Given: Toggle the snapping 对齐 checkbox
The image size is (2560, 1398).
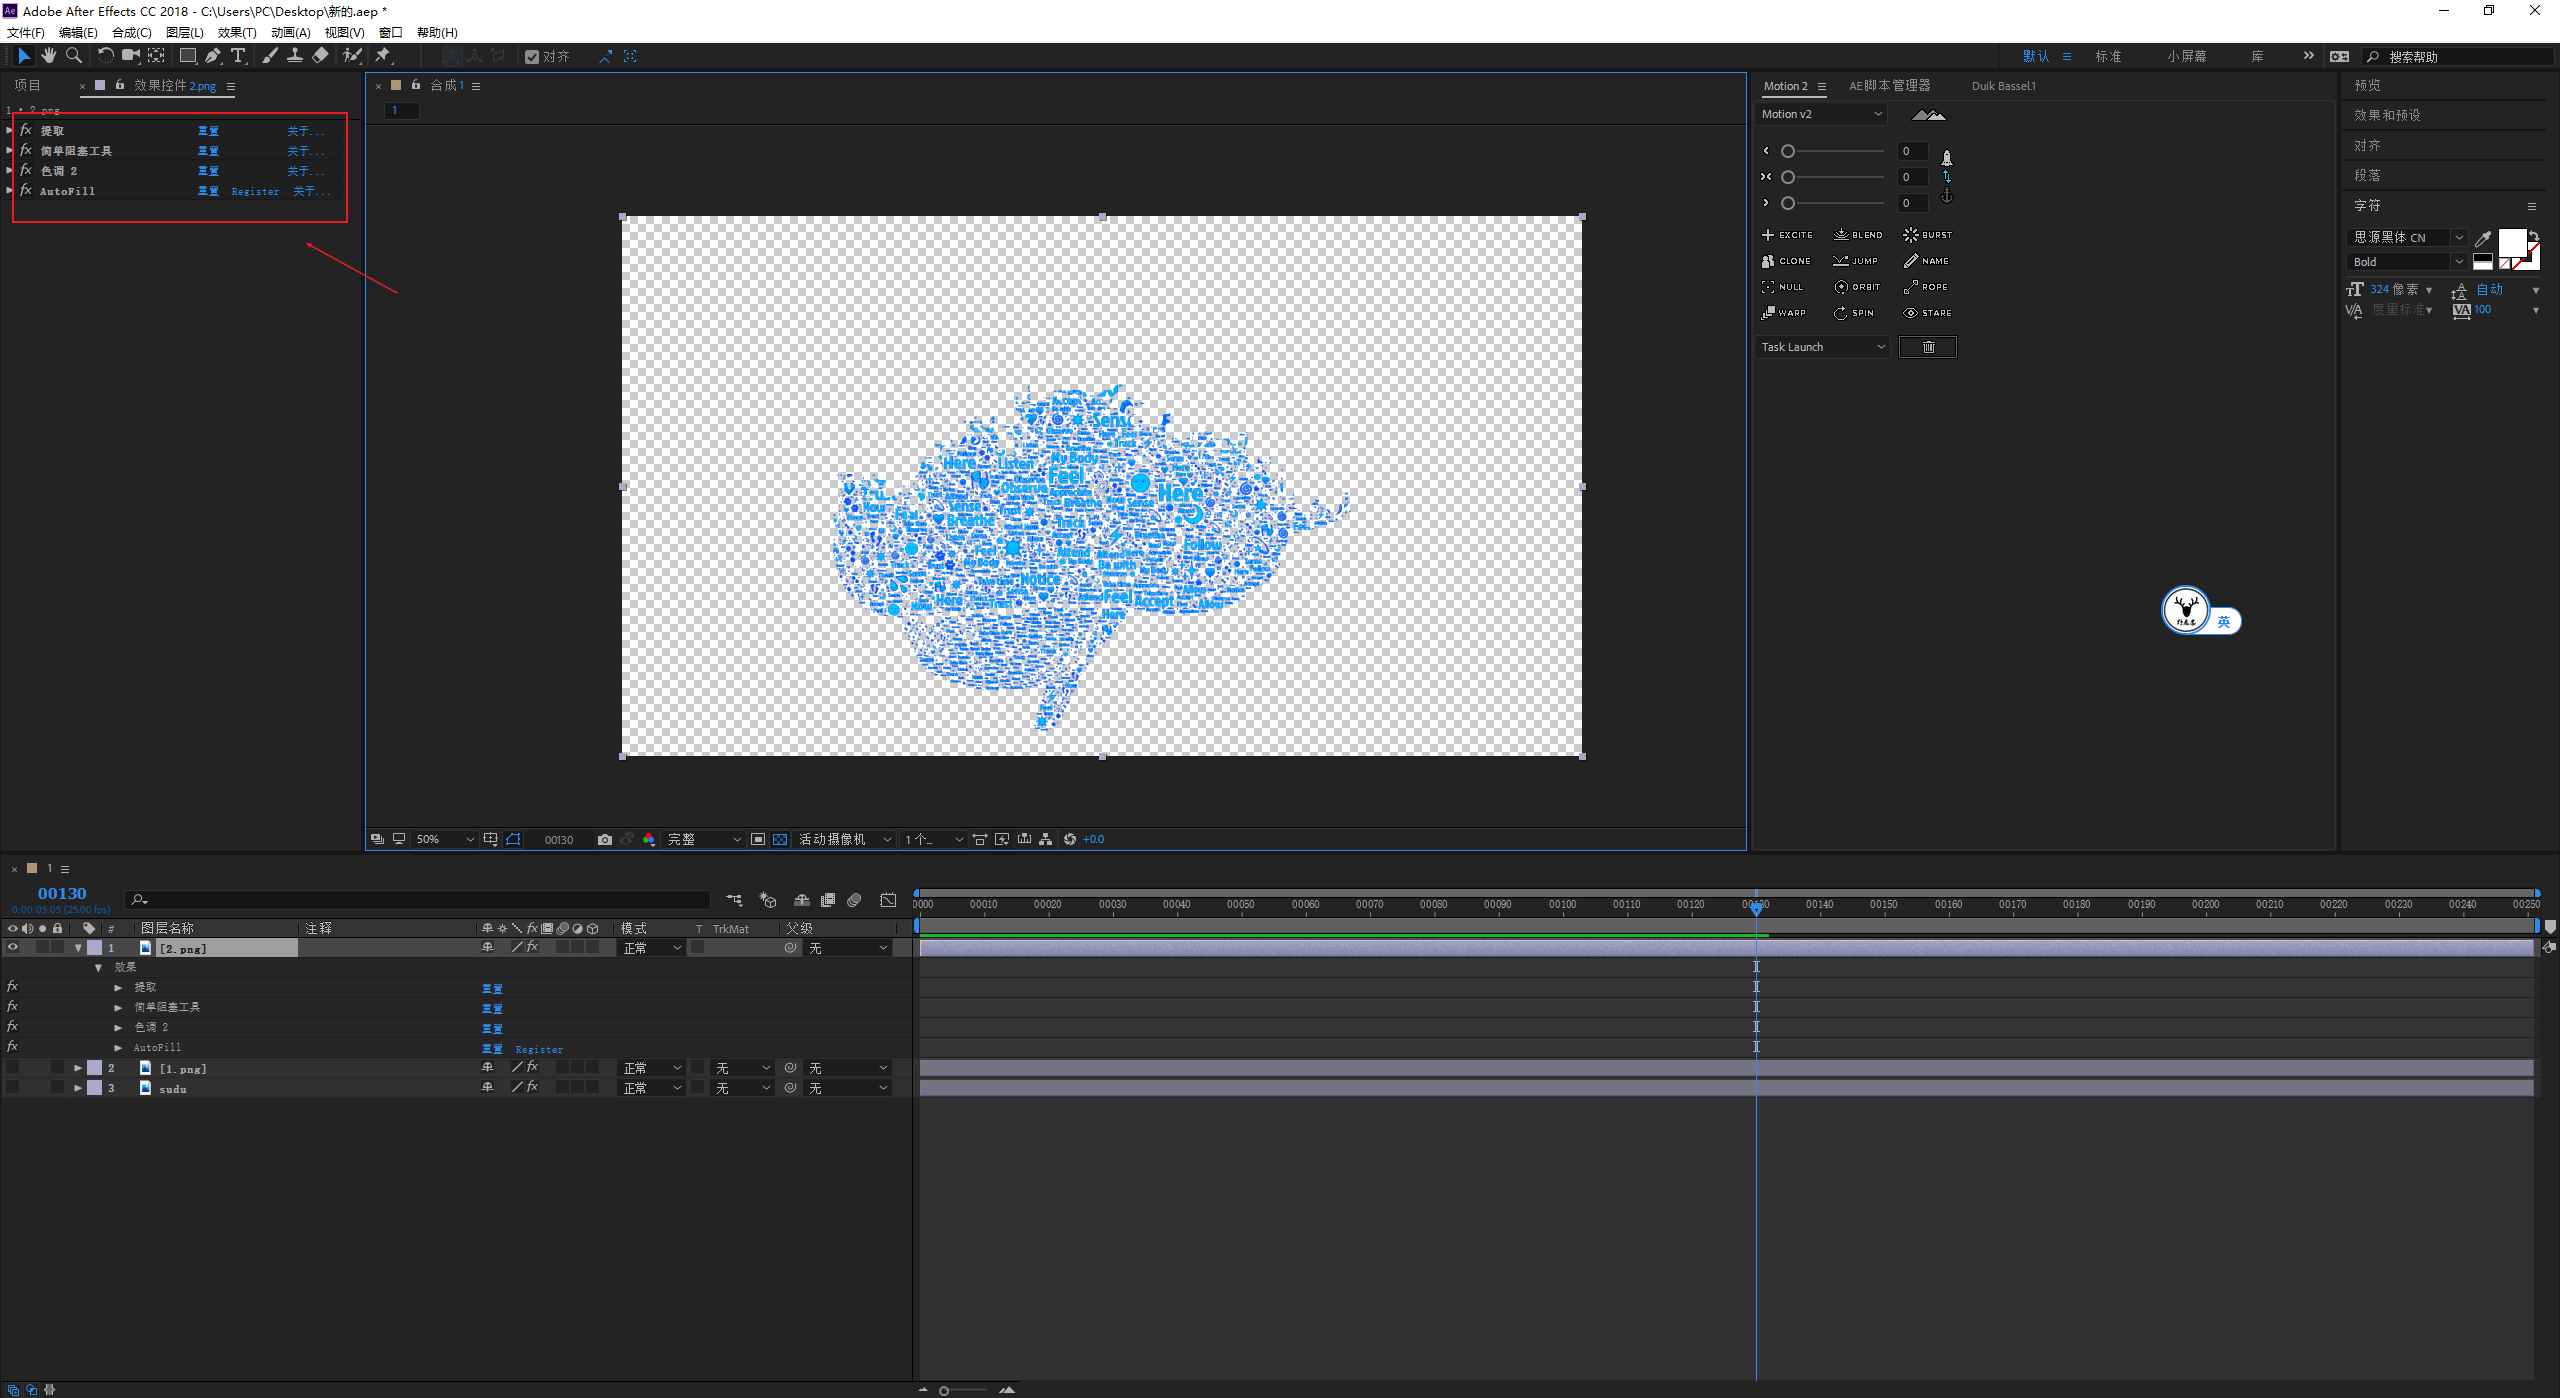Looking at the screenshot, I should click(532, 57).
